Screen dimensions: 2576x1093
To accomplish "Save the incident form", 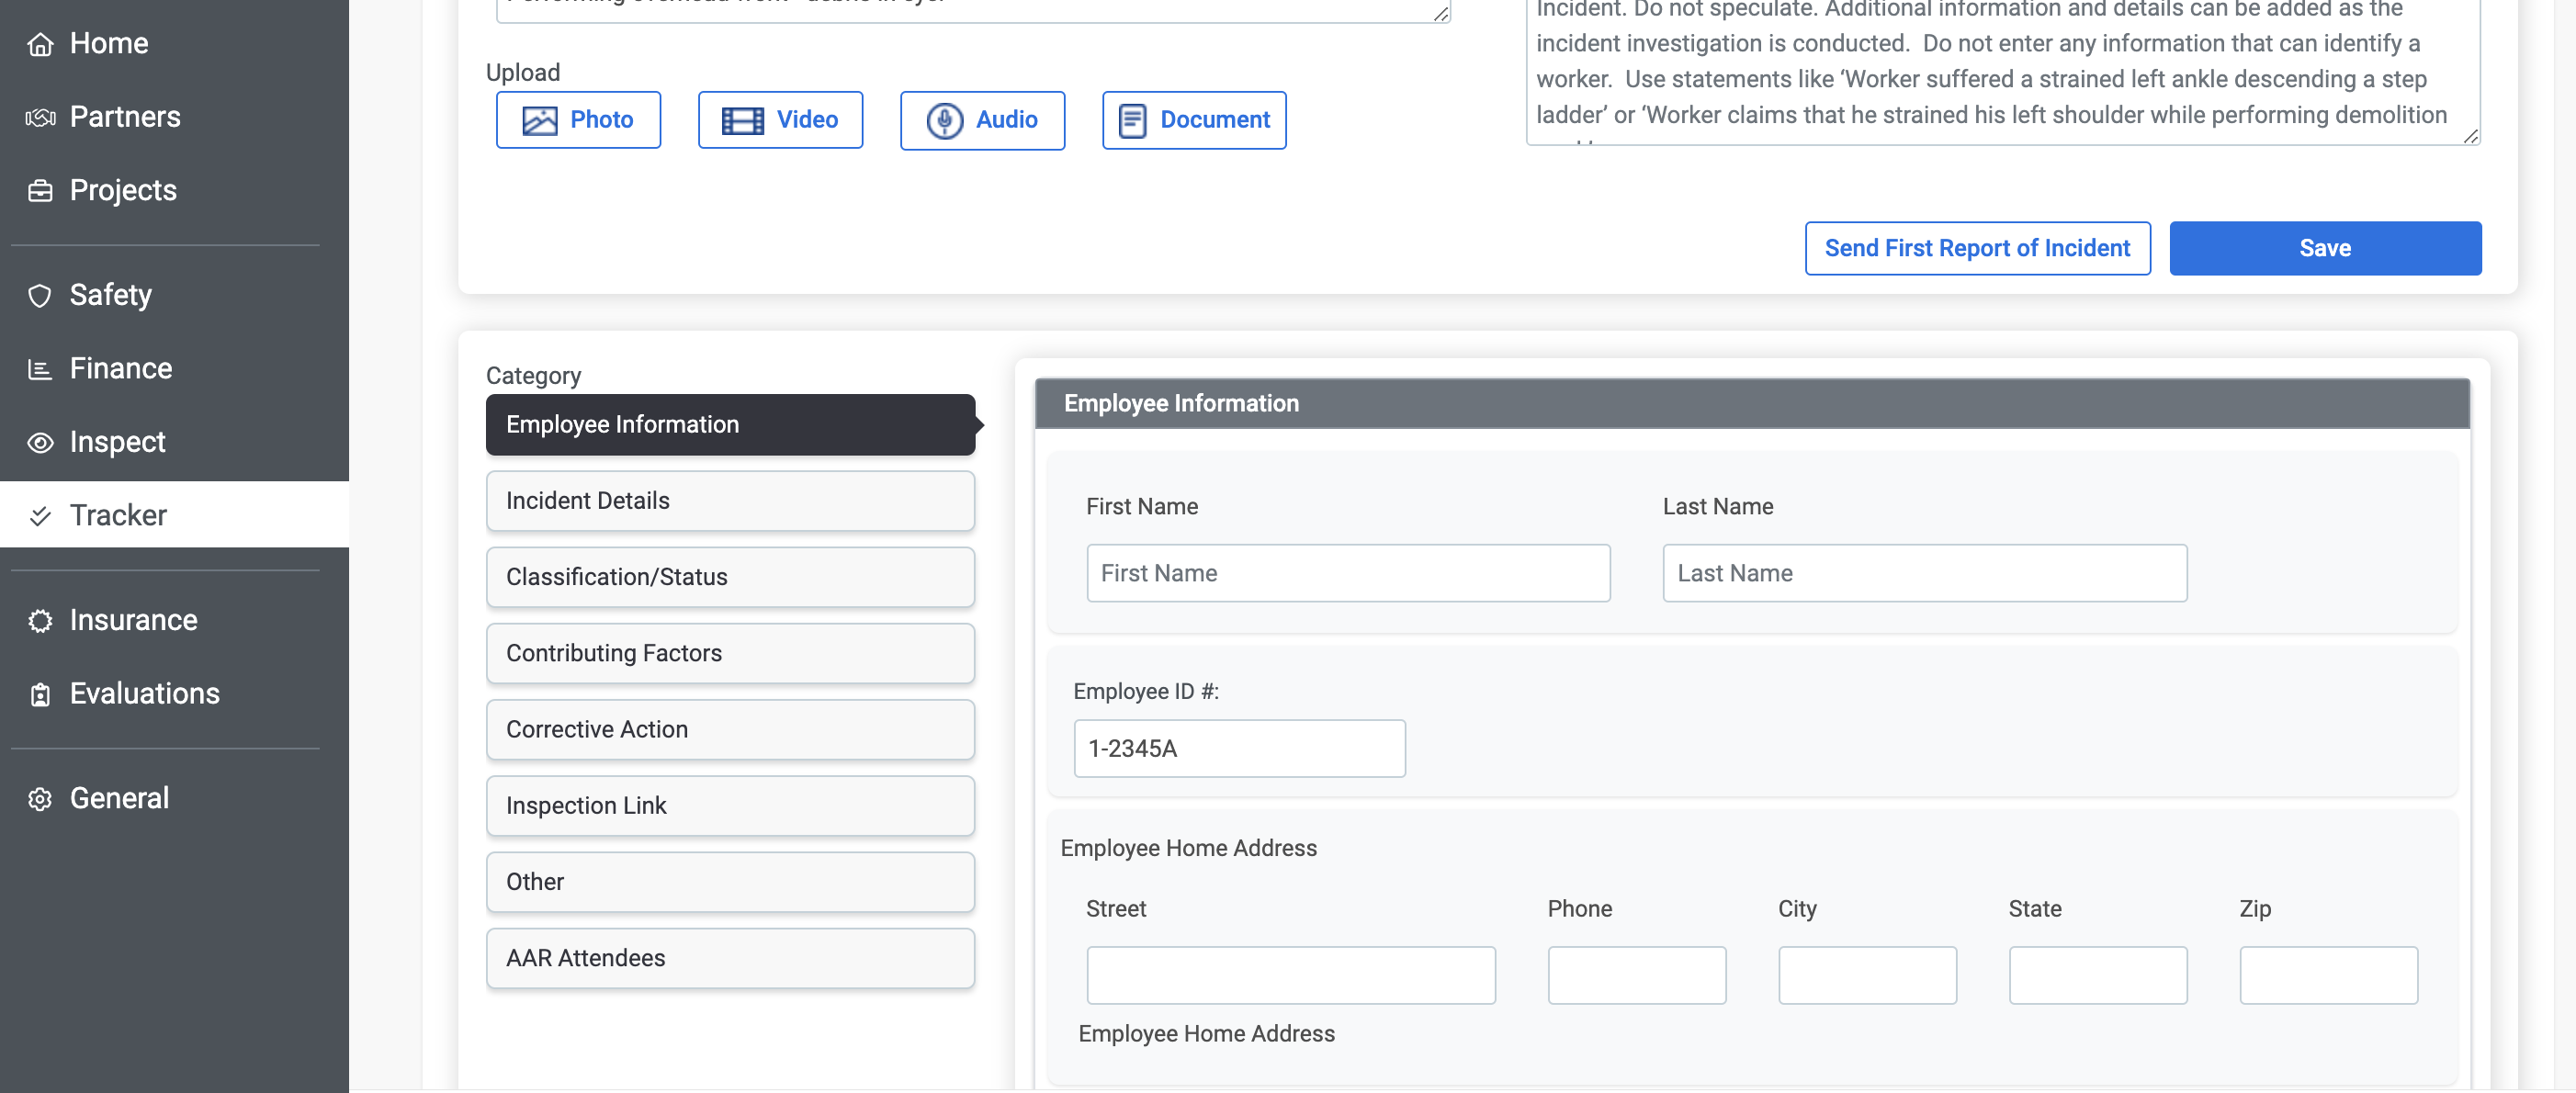I will tap(2325, 248).
